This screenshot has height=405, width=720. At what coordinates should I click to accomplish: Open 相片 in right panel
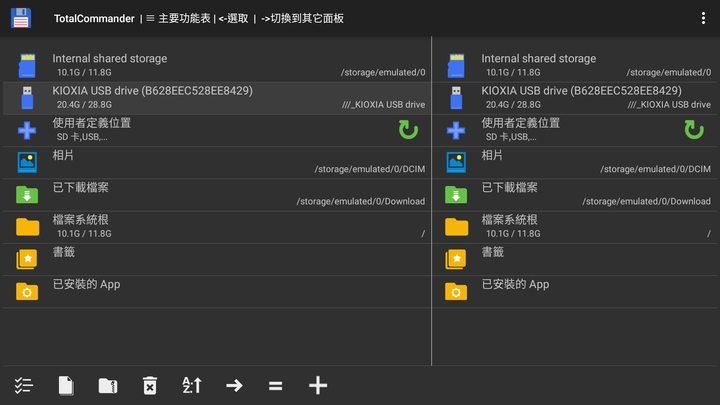click(574, 163)
